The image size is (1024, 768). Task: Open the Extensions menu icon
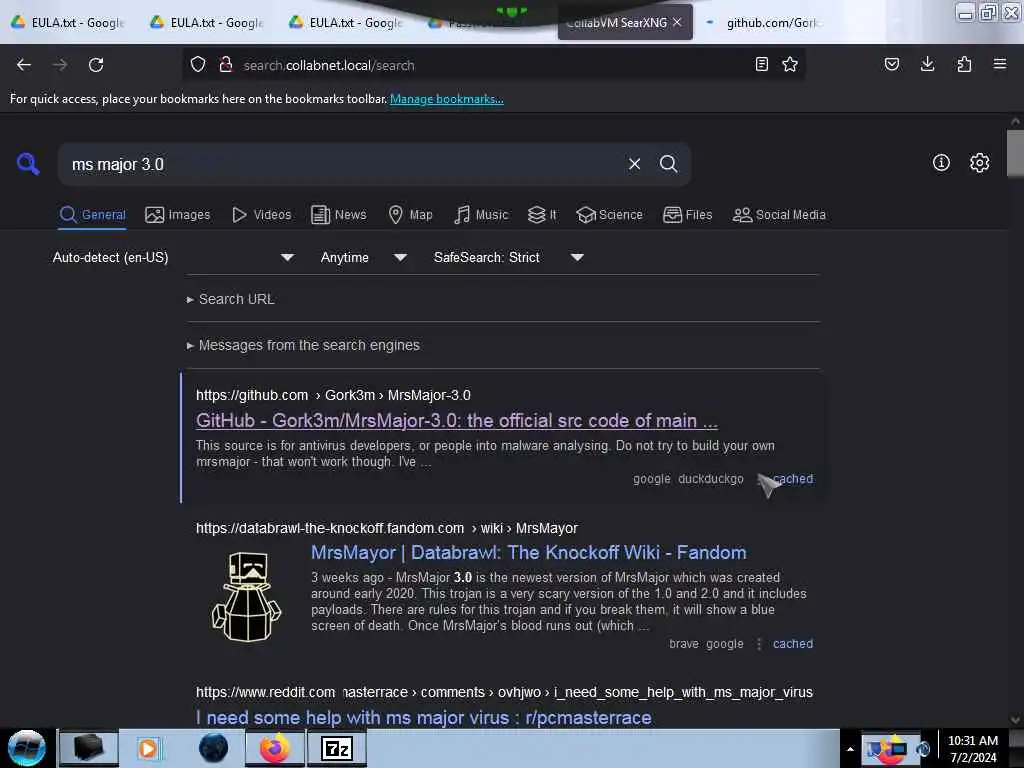[x=964, y=64]
